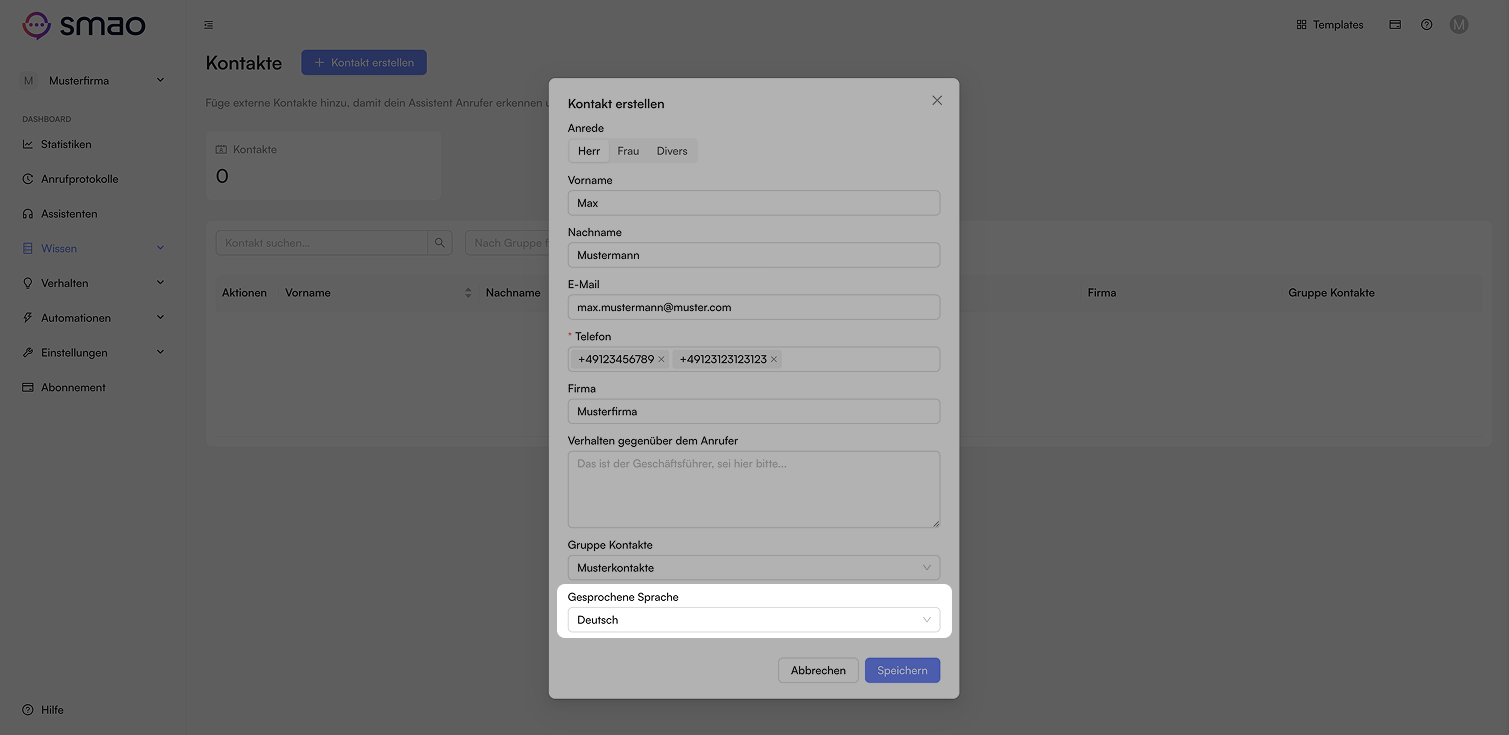The image size is (1509, 735).
Task: Click the Firma column header
Action: [x=1102, y=293]
